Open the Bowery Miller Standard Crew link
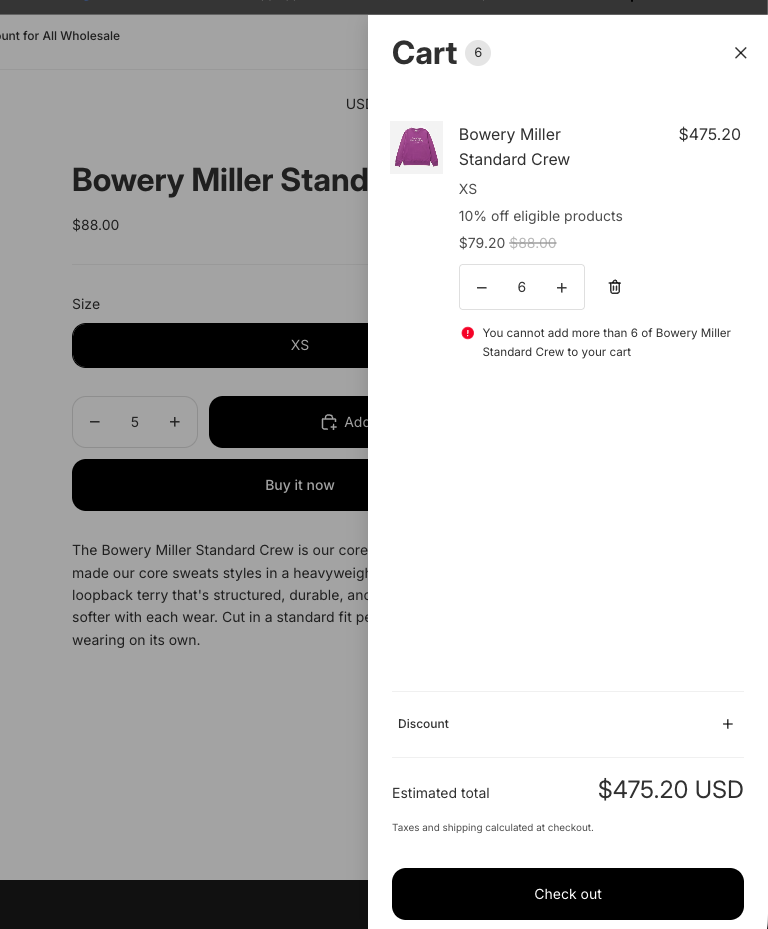 [514, 147]
